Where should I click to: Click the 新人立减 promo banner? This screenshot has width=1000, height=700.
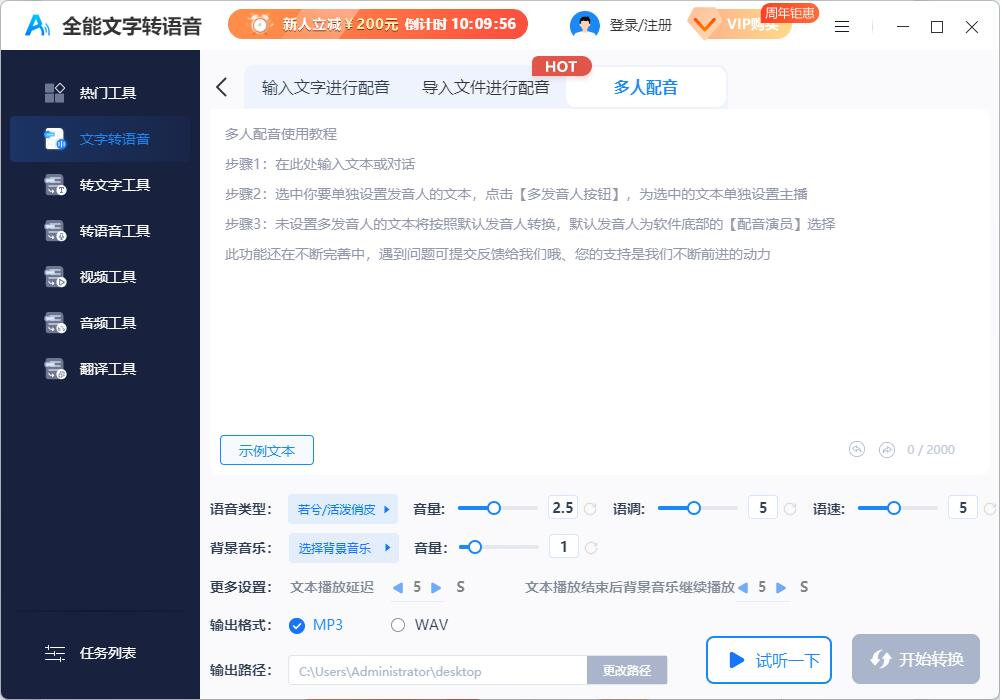click(378, 24)
